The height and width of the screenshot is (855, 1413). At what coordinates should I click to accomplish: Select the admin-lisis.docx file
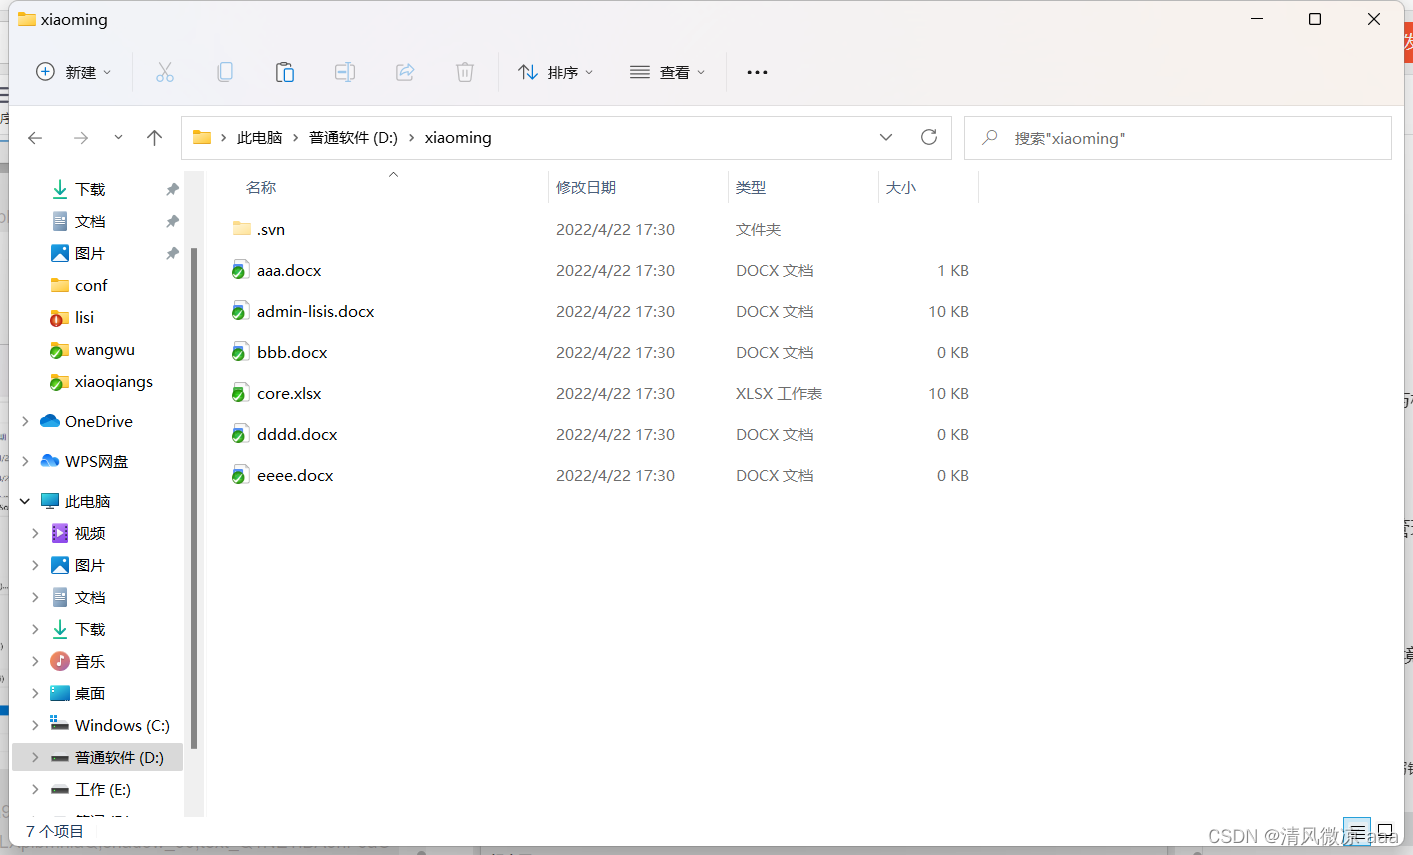(x=315, y=311)
